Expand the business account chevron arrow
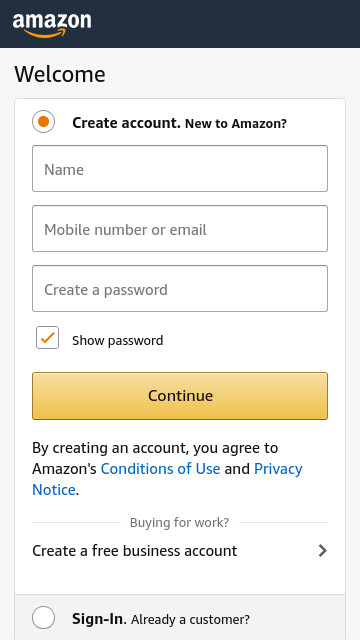 [x=322, y=551]
